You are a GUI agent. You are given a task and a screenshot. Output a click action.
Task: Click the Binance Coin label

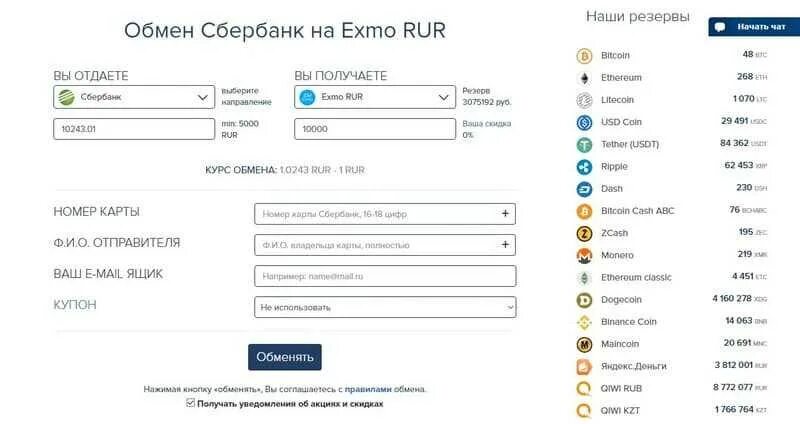pos(629,322)
